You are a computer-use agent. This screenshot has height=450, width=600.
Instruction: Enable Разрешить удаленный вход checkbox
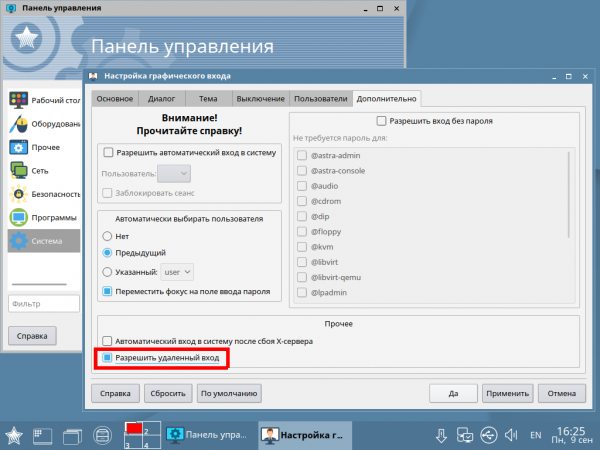pyautogui.click(x=108, y=357)
